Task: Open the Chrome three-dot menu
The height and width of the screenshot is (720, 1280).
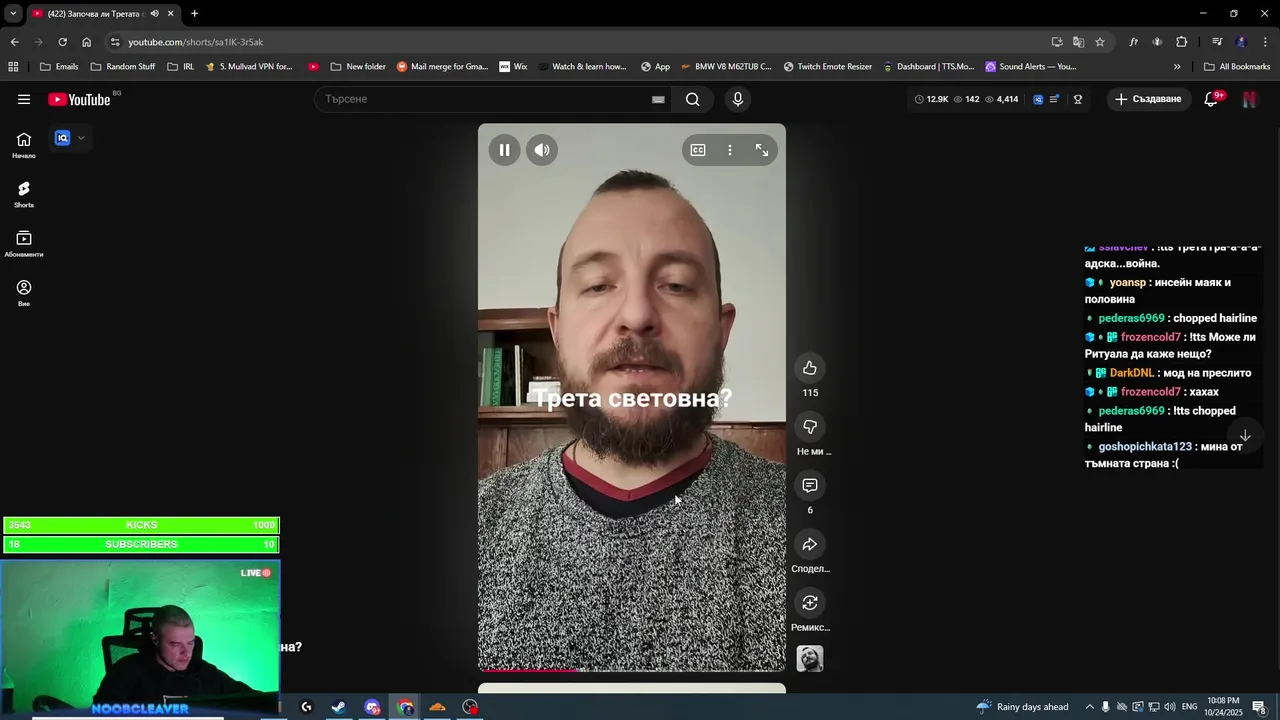Action: [x=1266, y=42]
